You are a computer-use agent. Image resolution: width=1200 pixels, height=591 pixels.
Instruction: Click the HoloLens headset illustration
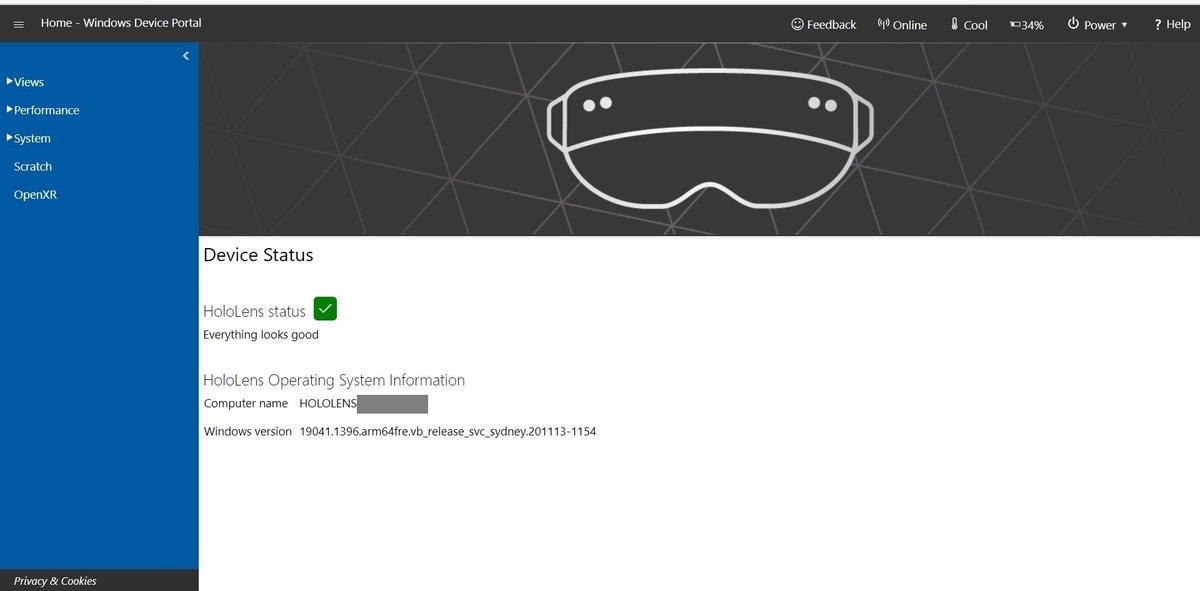tap(710, 138)
